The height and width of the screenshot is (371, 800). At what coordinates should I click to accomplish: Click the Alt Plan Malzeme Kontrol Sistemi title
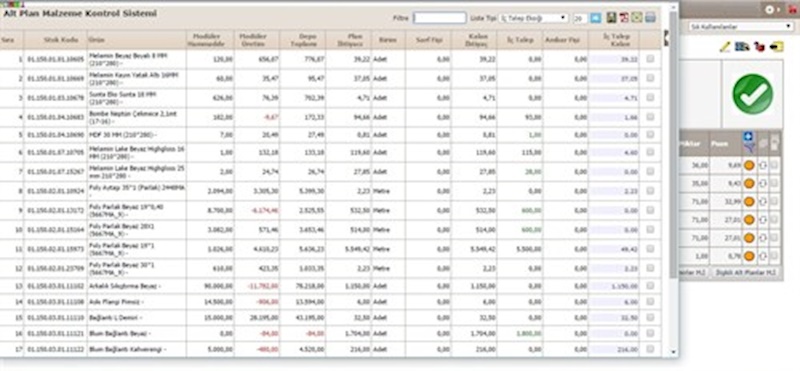point(80,14)
